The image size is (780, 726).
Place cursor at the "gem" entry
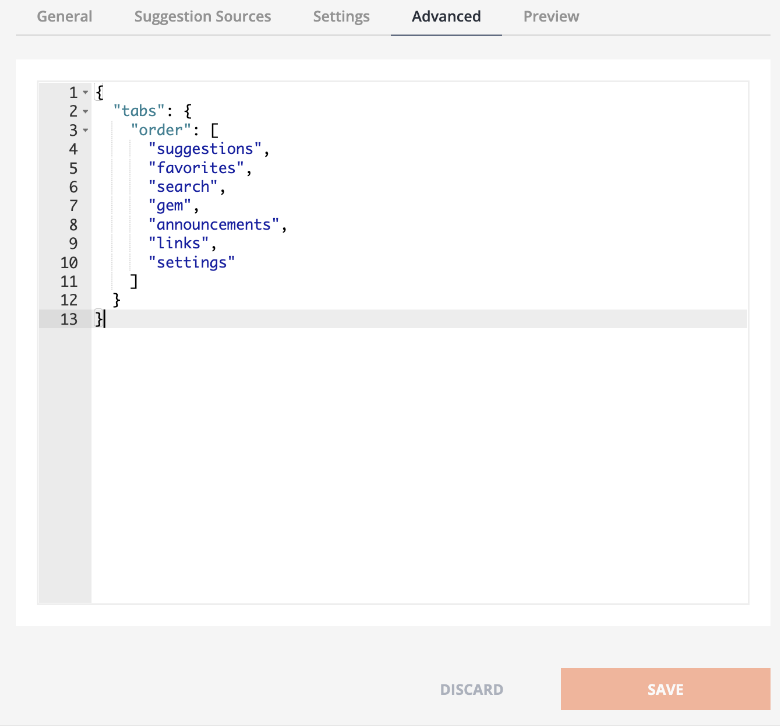(170, 206)
